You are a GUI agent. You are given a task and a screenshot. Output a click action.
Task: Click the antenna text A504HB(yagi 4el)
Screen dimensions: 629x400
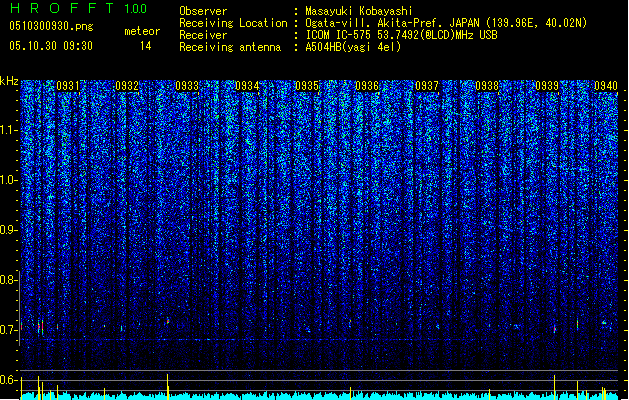(x=353, y=47)
